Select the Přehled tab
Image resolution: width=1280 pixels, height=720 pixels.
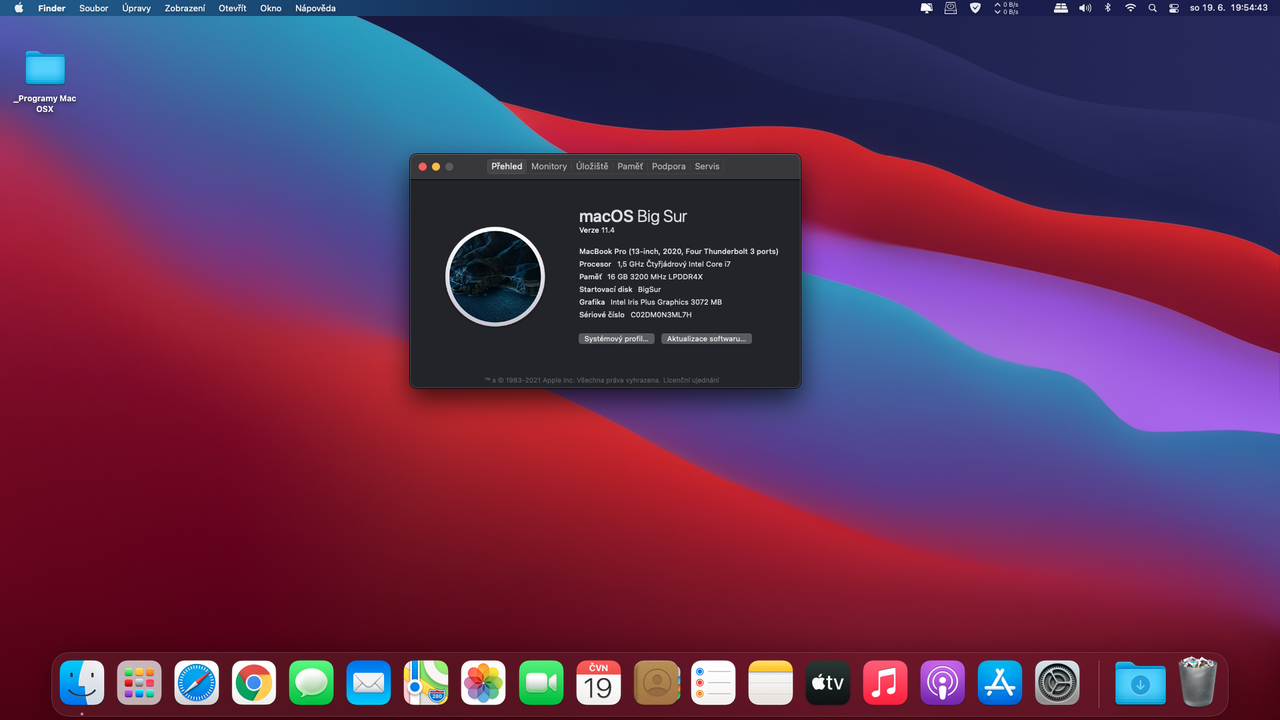coord(507,166)
